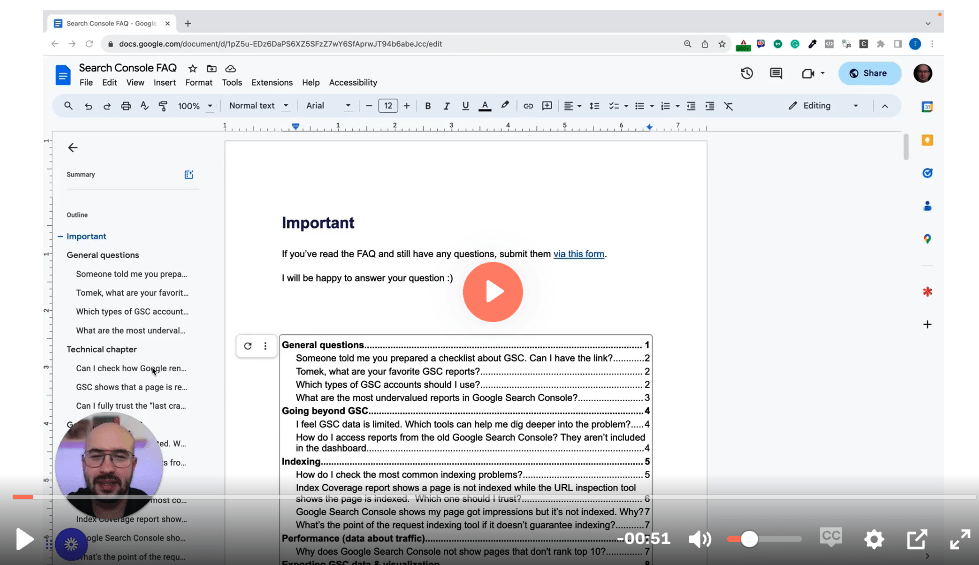Undo the last action

click(88, 106)
